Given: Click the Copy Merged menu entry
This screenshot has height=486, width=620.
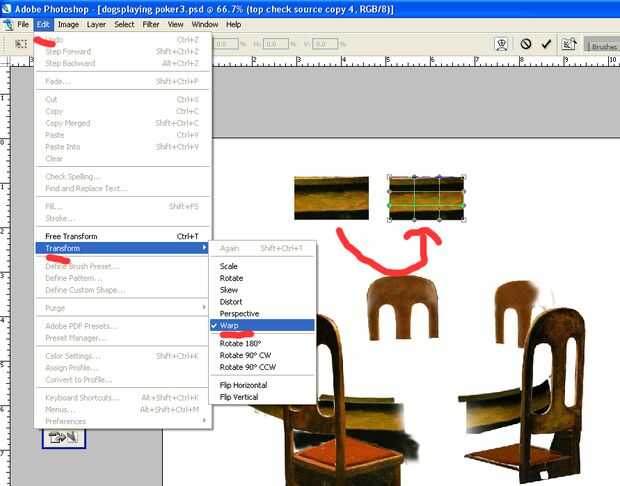Looking at the screenshot, I should pos(122,123).
